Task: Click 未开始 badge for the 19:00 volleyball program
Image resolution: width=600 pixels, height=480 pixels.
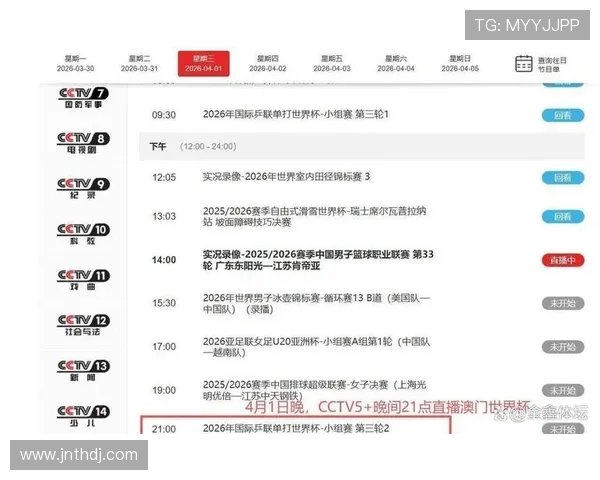Action: [563, 391]
